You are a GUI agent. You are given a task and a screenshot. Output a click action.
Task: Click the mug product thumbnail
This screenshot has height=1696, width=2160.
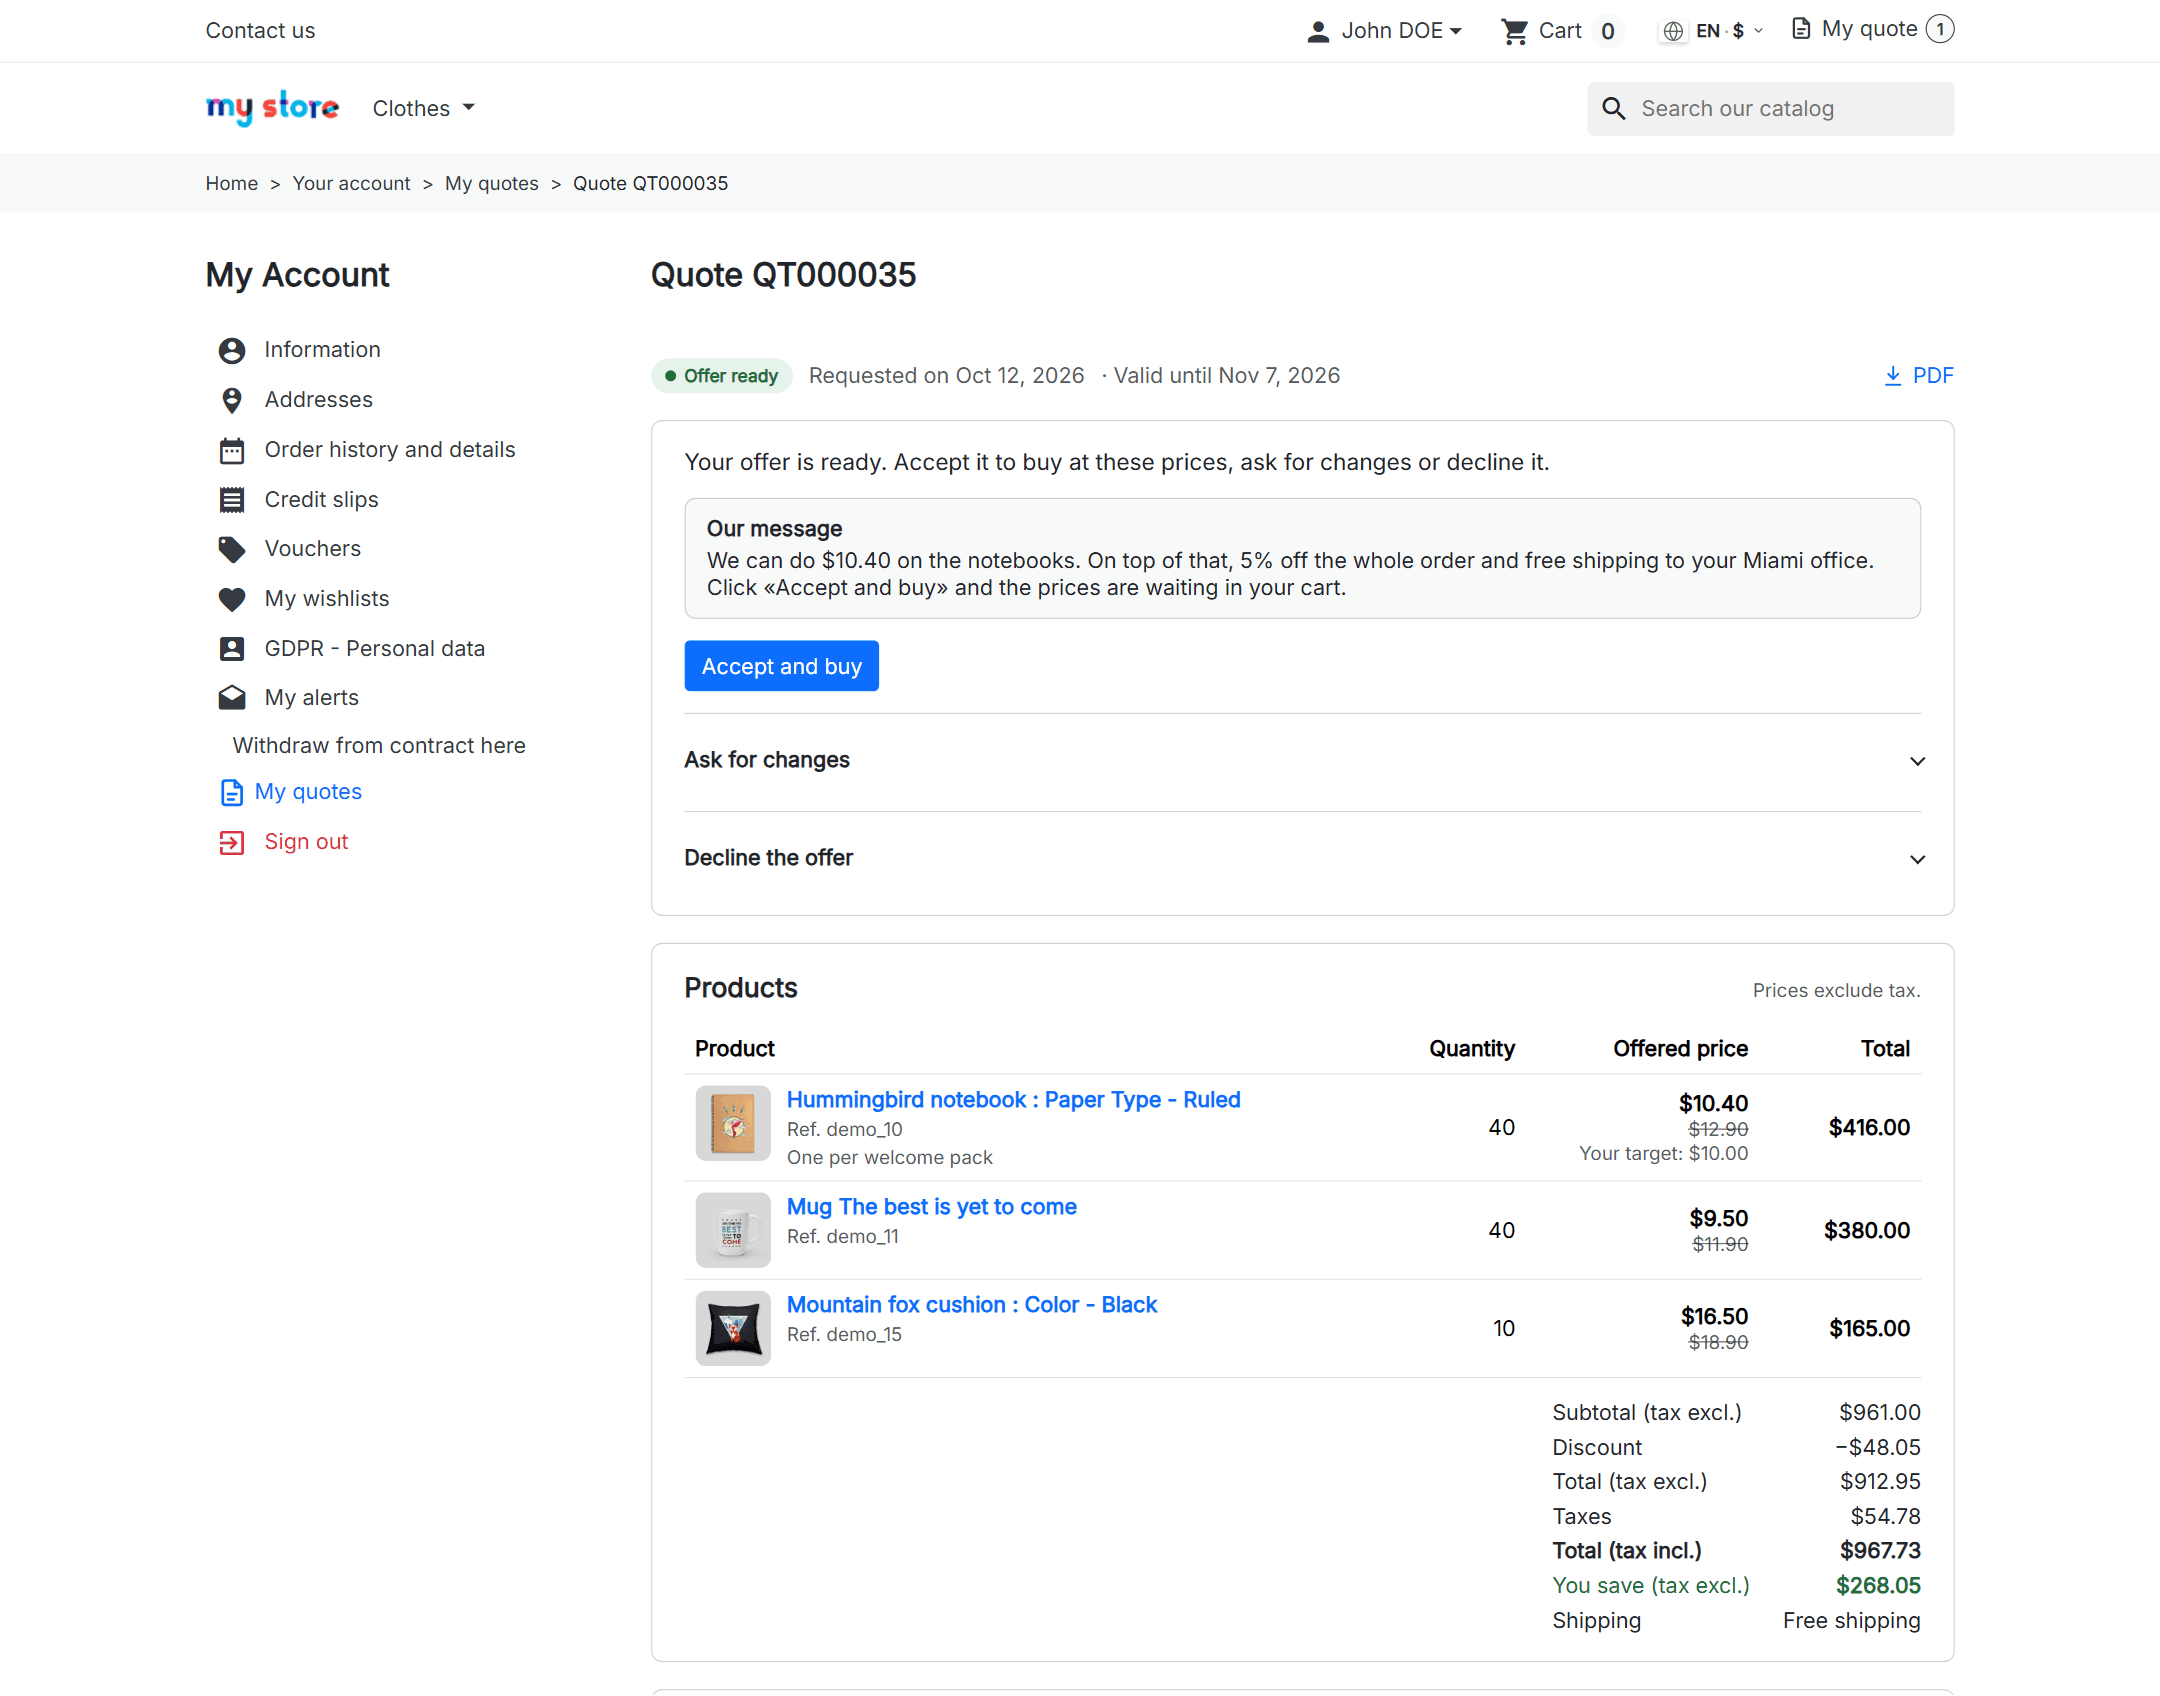click(x=733, y=1231)
